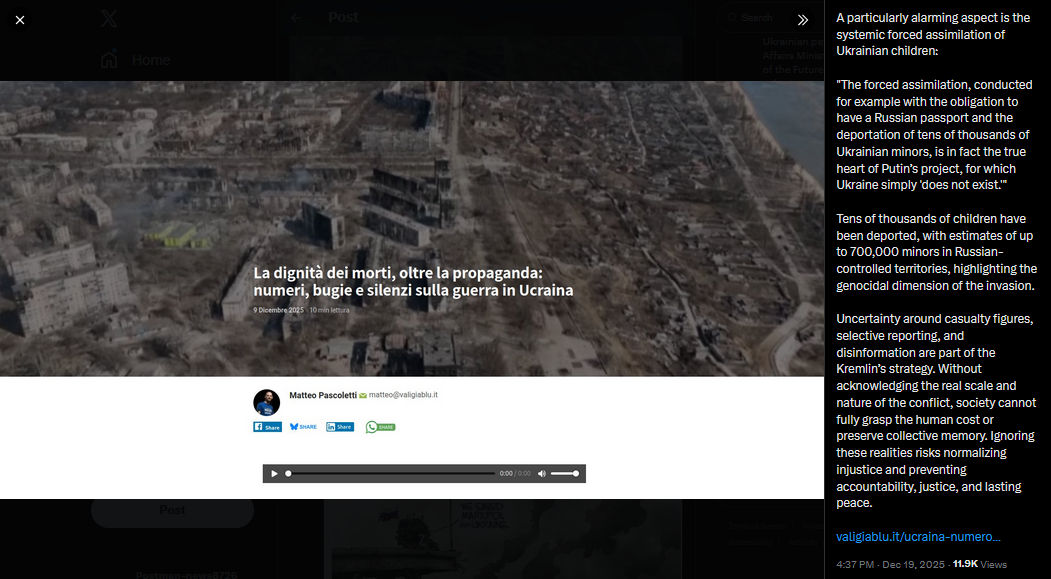Close the image viewer with X icon
Image resolution: width=1051 pixels, height=579 pixels.
tap(19, 20)
